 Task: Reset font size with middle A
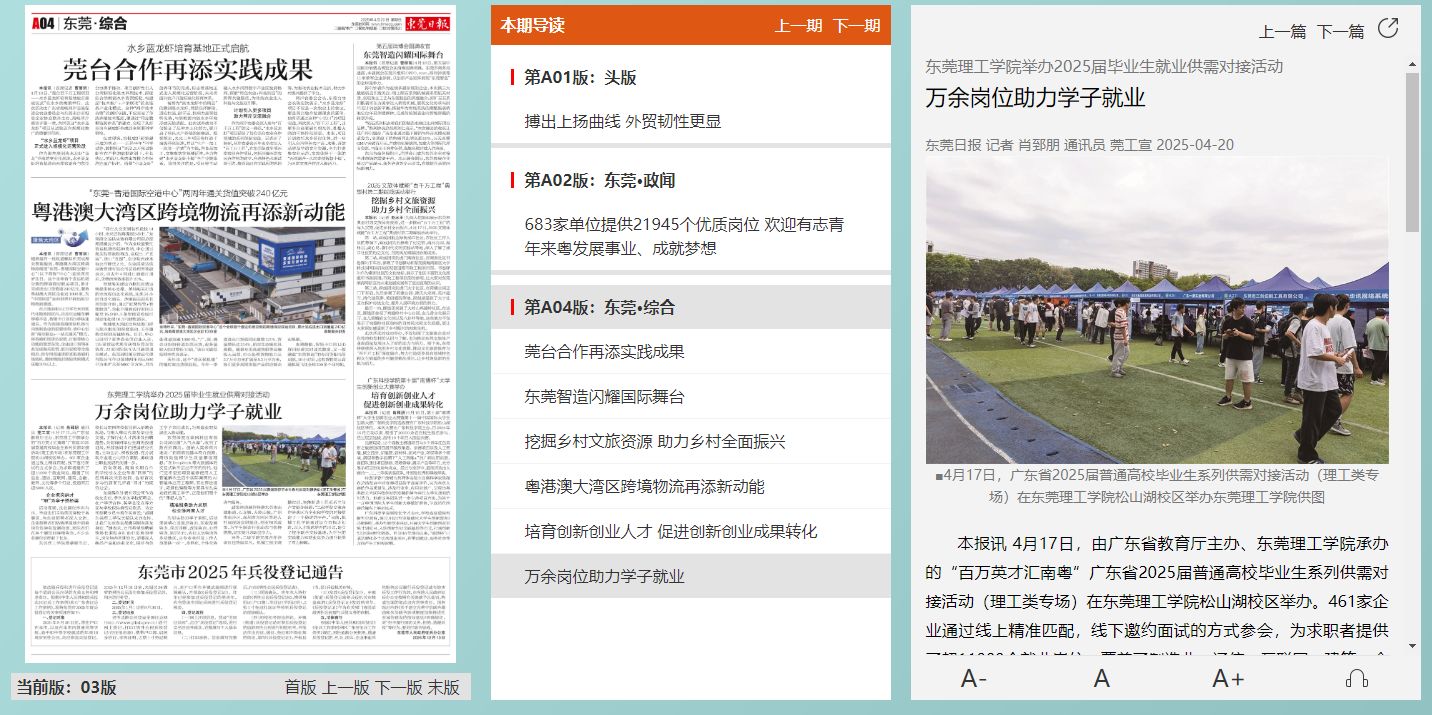pyautogui.click(x=1101, y=679)
